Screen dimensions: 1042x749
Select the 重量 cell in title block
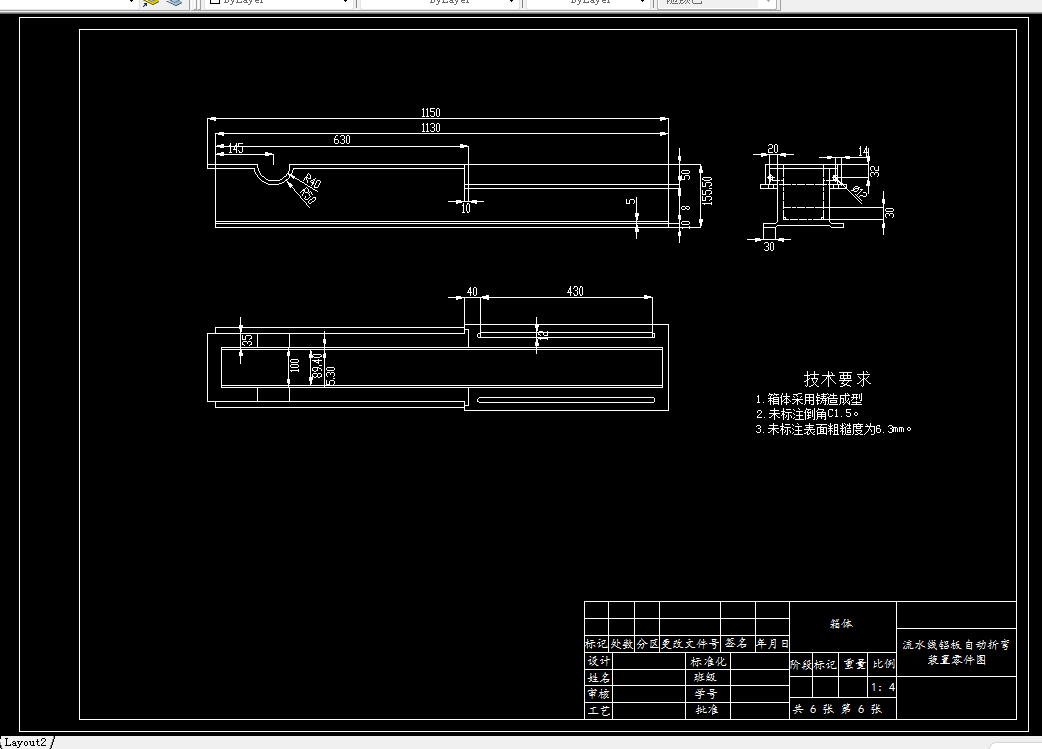(x=855, y=664)
